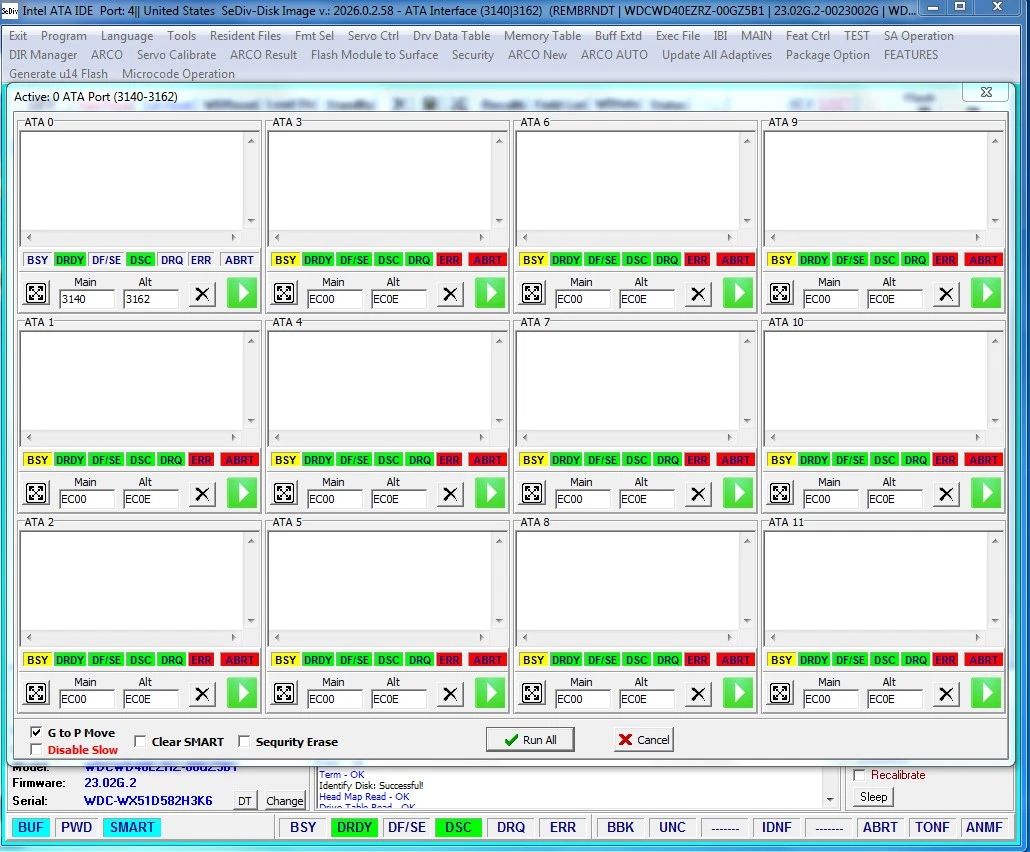This screenshot has width=1030, height=852.
Task: Edit ATA 5 Alt port field EC0E
Action: point(398,699)
